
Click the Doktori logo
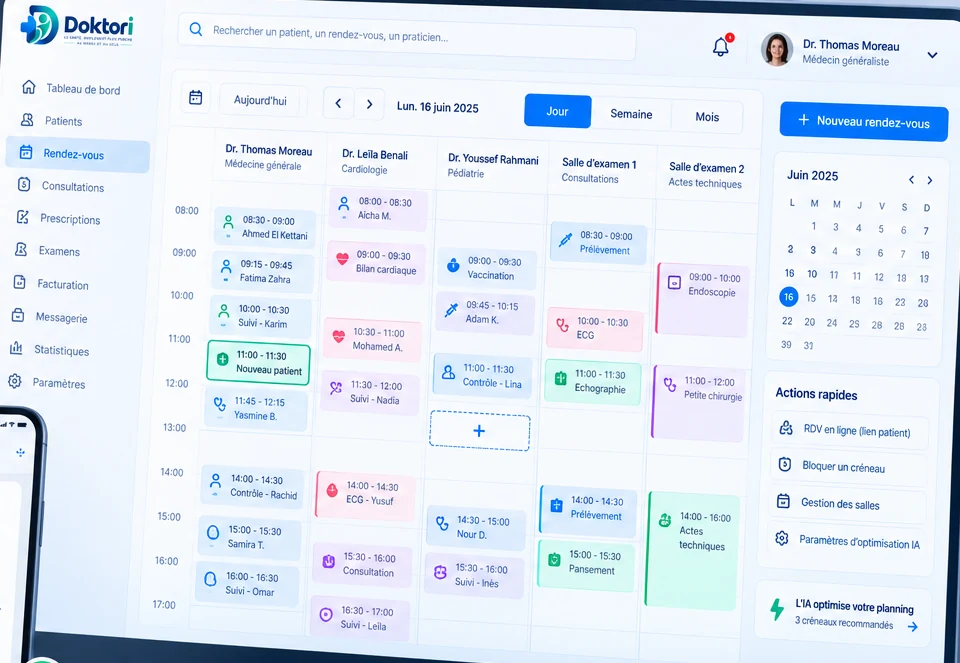(x=77, y=26)
